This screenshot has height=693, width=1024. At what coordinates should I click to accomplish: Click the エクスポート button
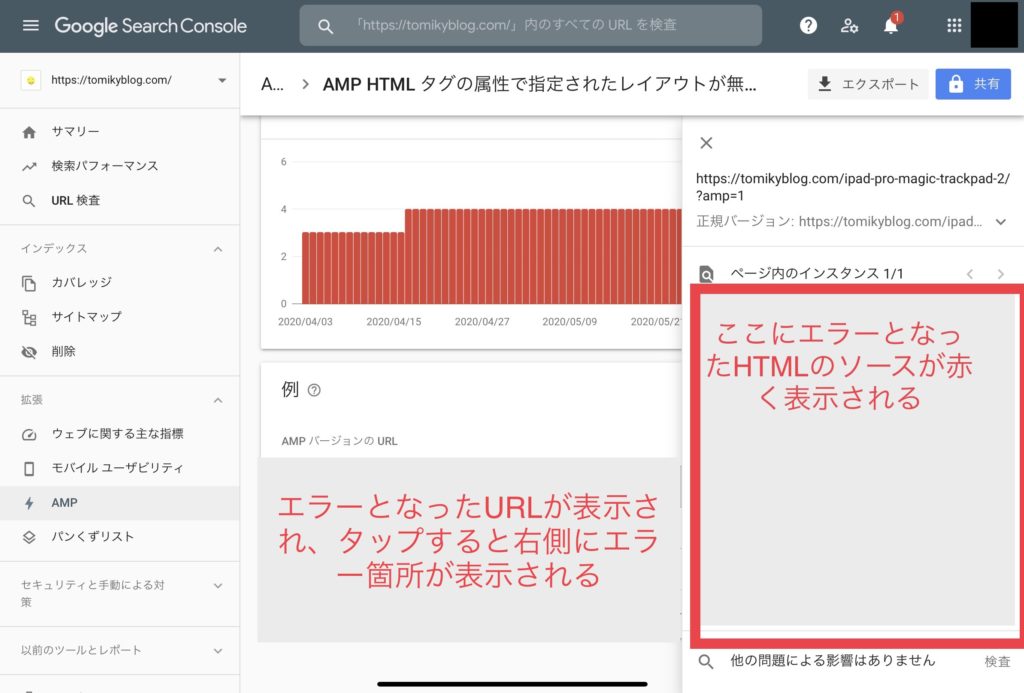(x=868, y=84)
